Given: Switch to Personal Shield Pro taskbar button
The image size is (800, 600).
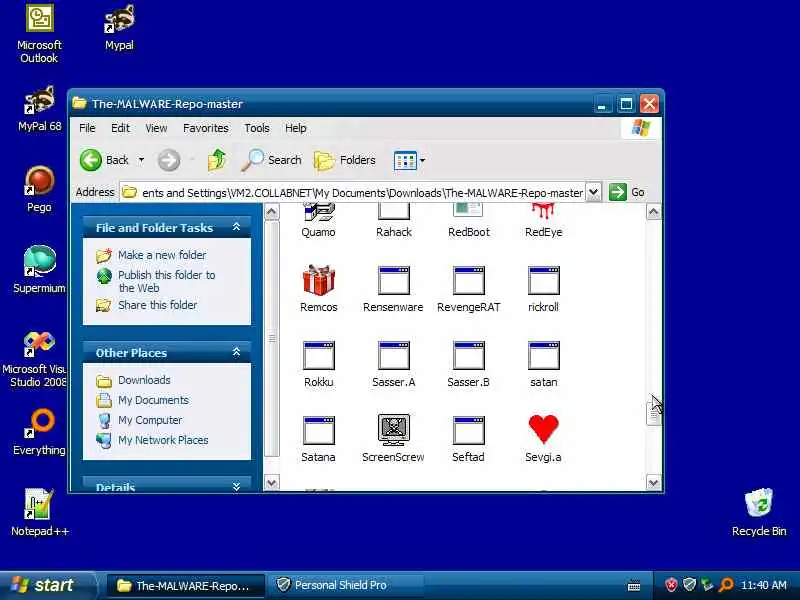Looking at the screenshot, I should click(x=348, y=585).
